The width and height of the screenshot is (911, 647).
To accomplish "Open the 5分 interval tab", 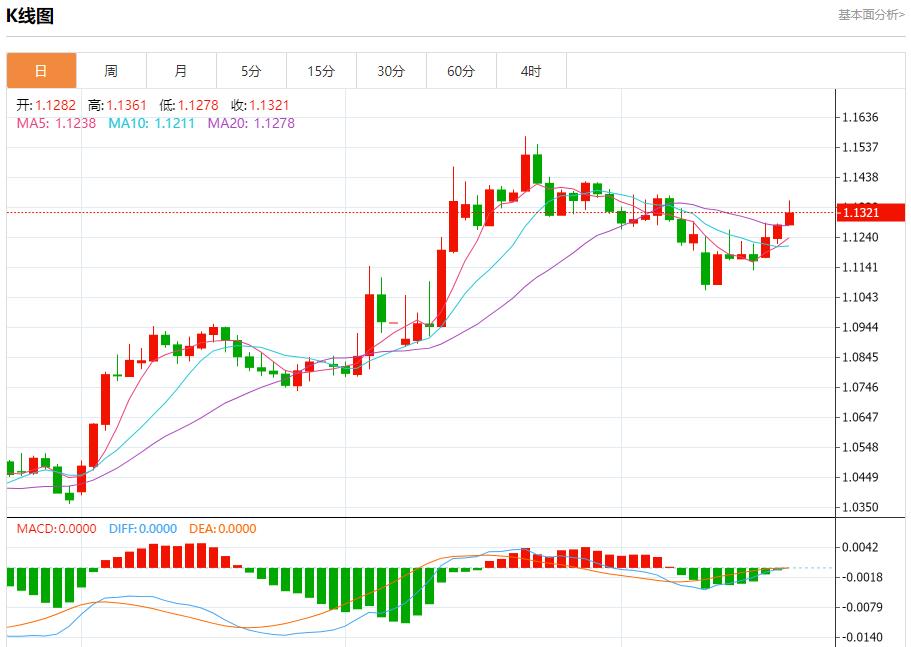I will (251, 71).
